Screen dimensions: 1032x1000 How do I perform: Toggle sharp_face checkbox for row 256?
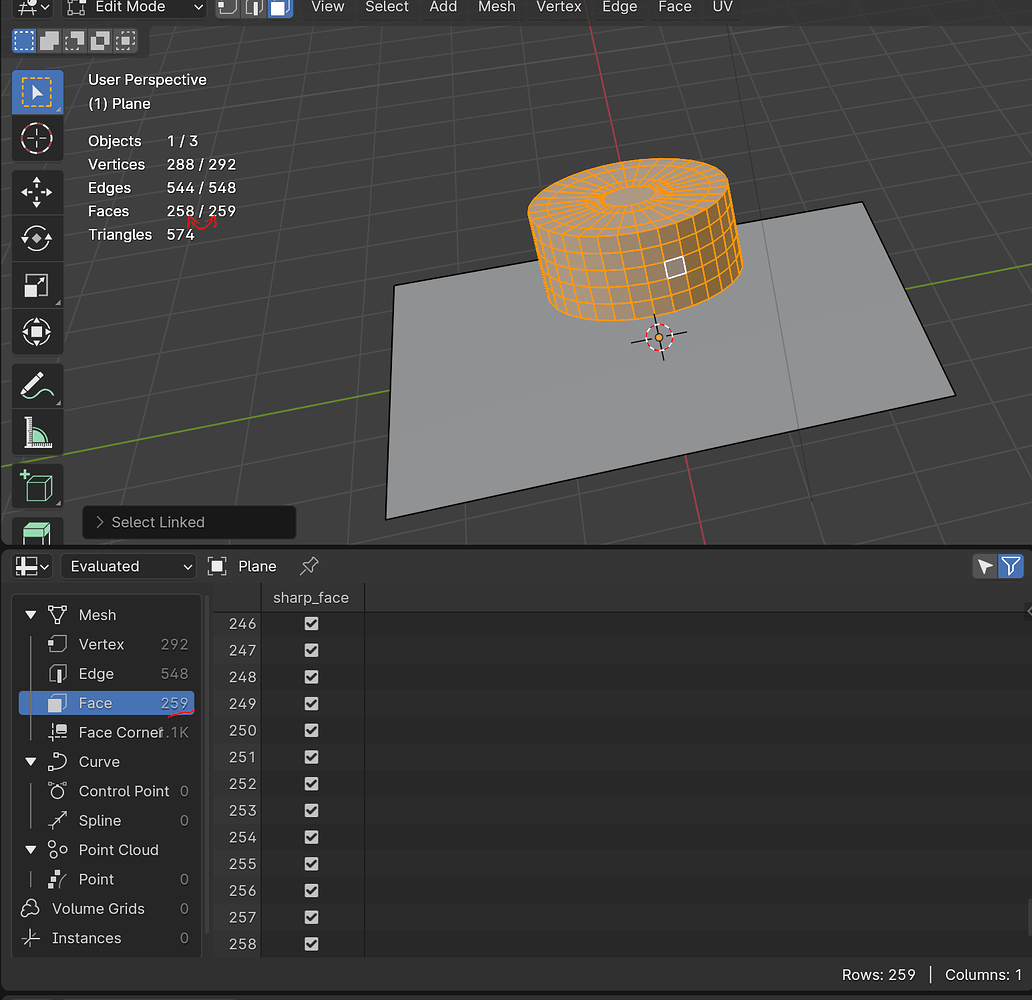click(x=311, y=890)
